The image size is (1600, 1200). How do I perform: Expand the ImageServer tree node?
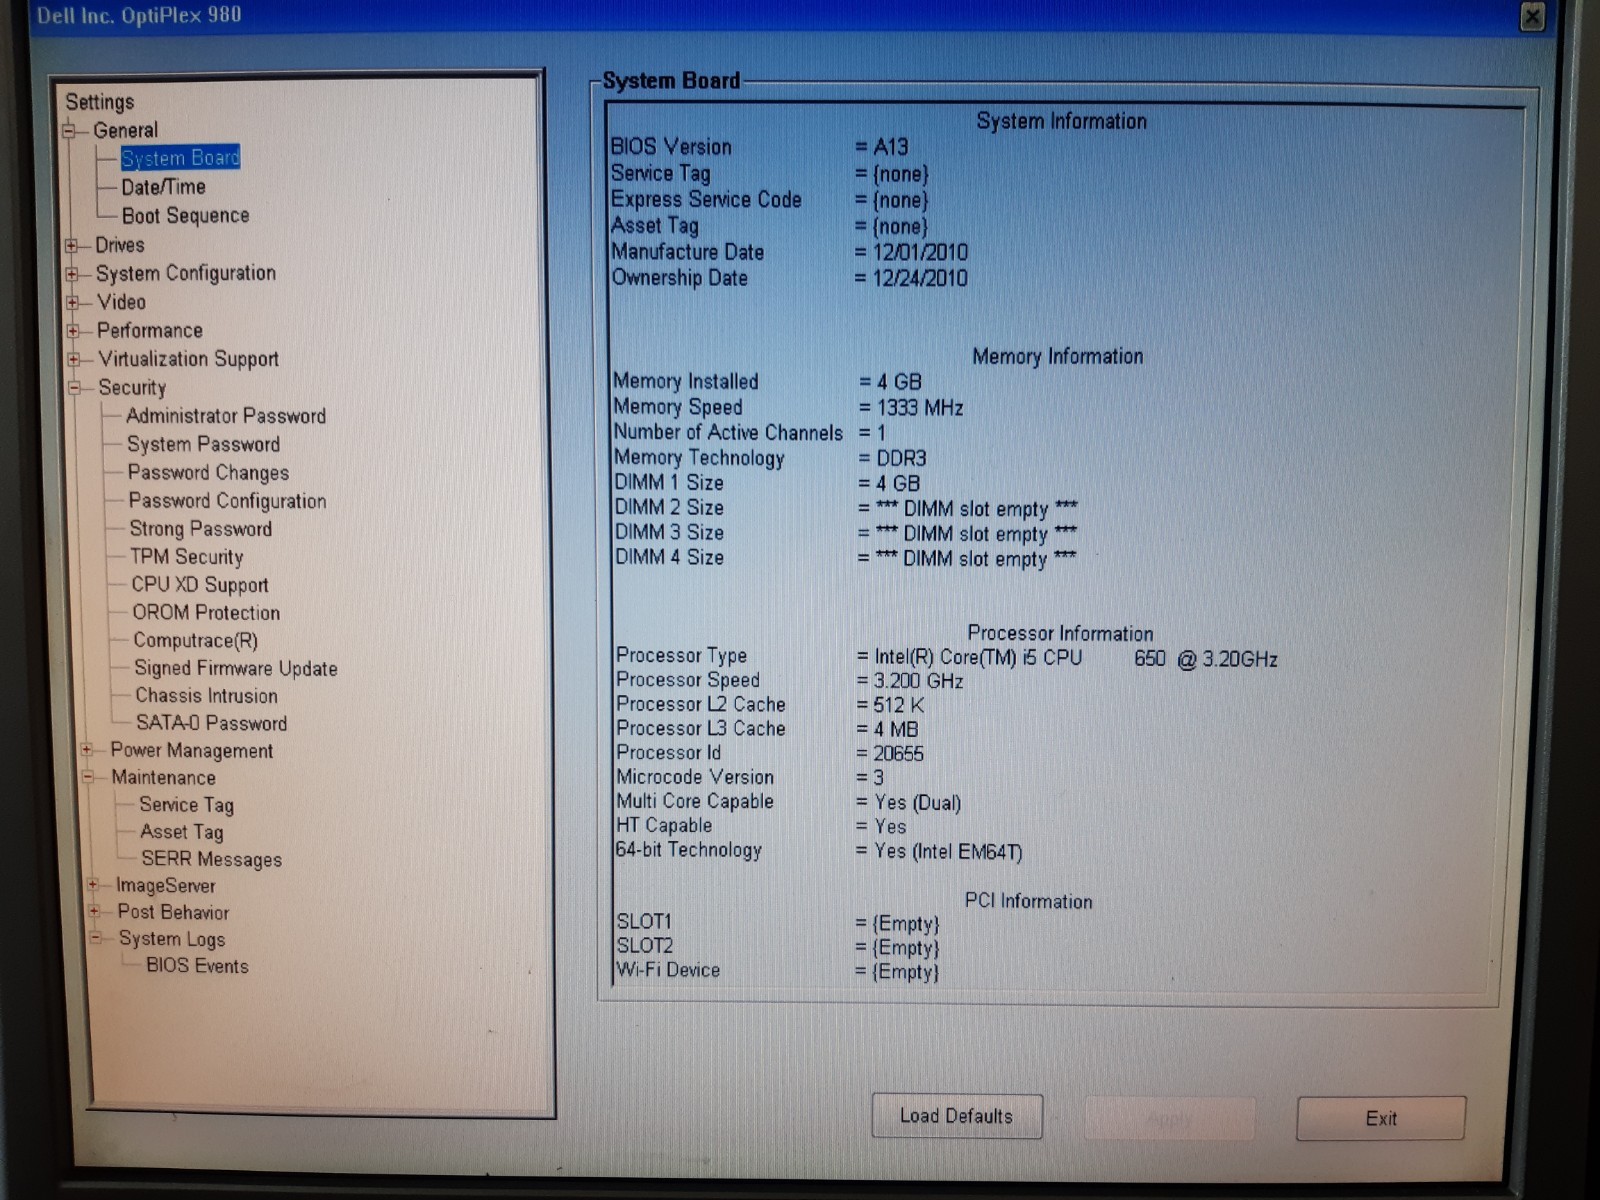click(93, 885)
